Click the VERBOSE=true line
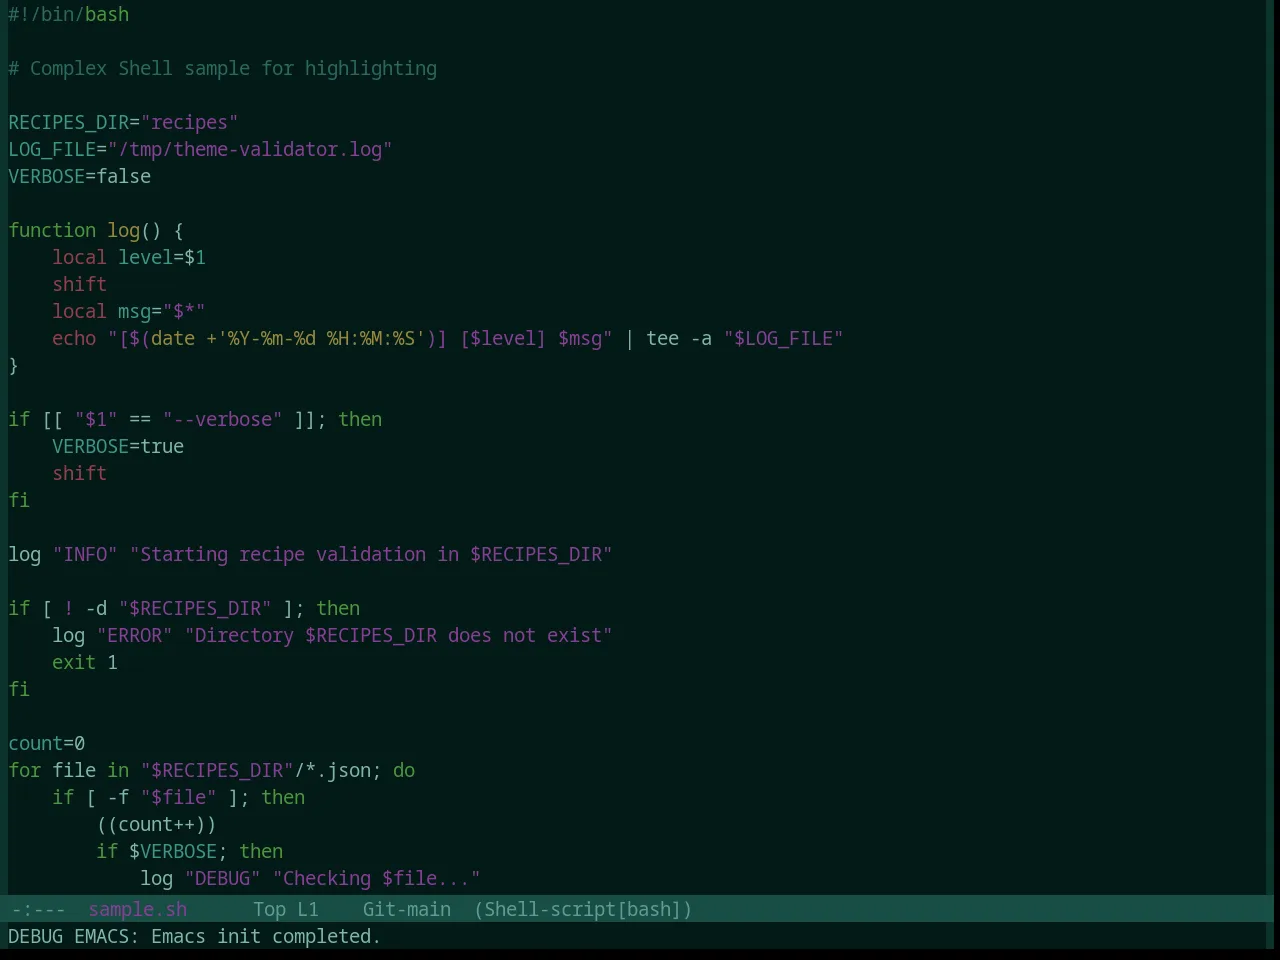The image size is (1280, 960). [x=118, y=446]
